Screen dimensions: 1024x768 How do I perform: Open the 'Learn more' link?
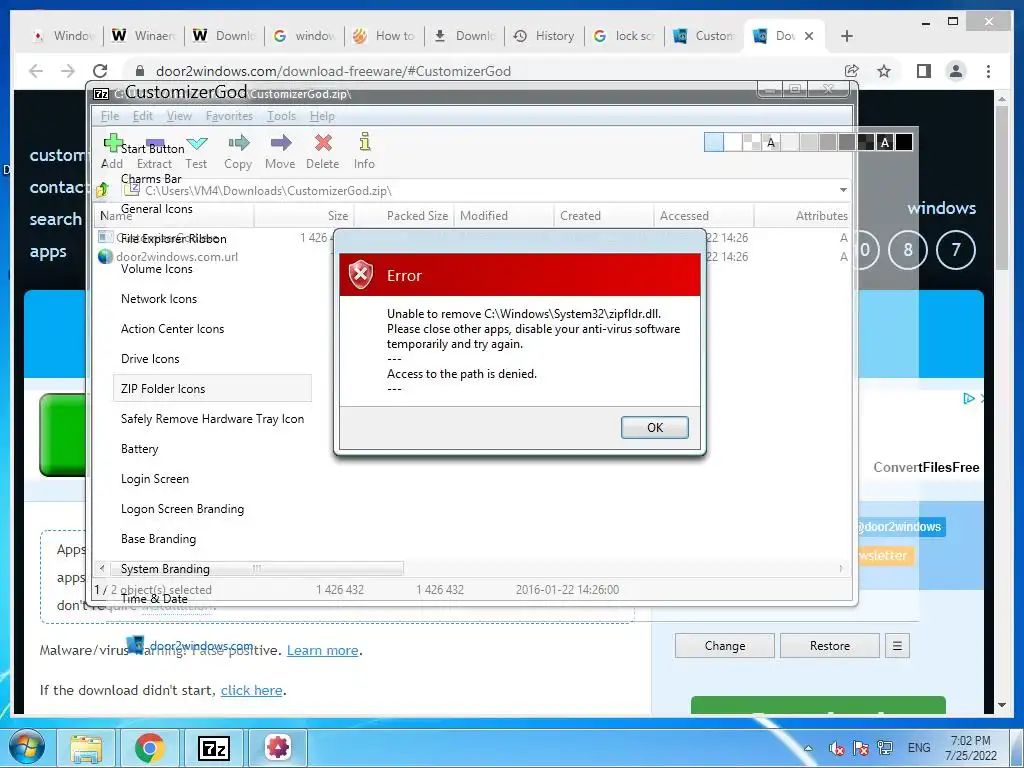coord(323,650)
